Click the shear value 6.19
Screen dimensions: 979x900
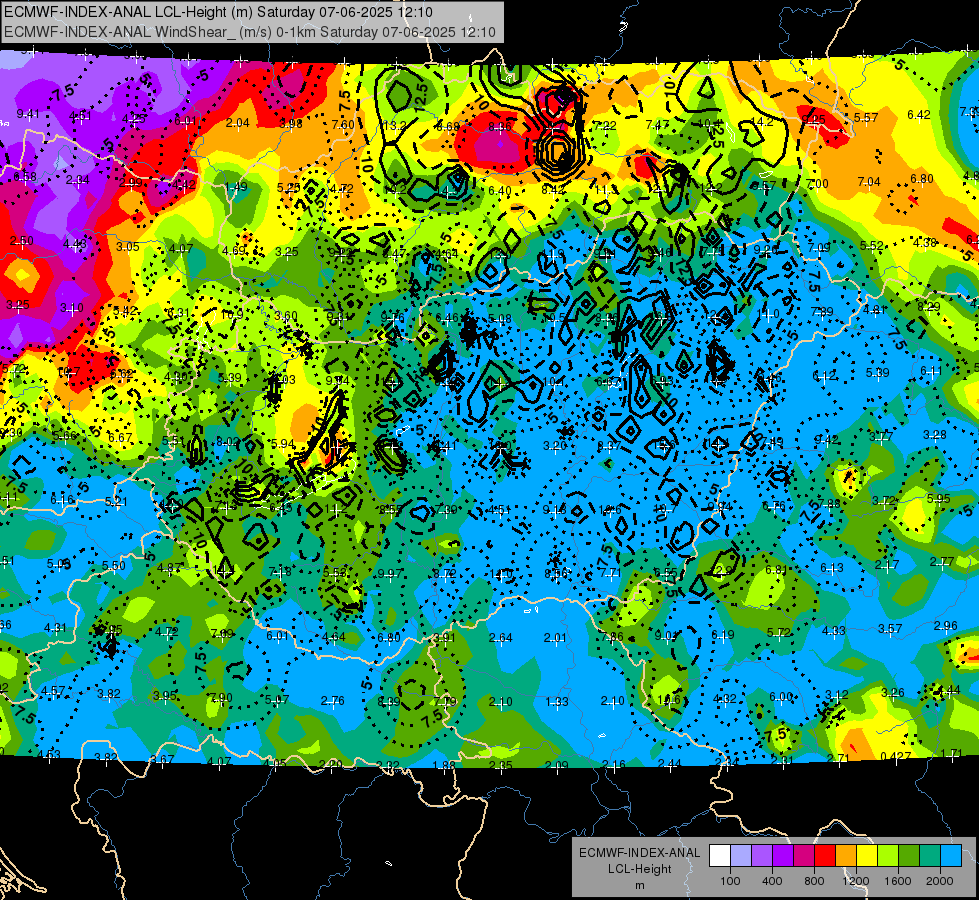[x=724, y=635]
